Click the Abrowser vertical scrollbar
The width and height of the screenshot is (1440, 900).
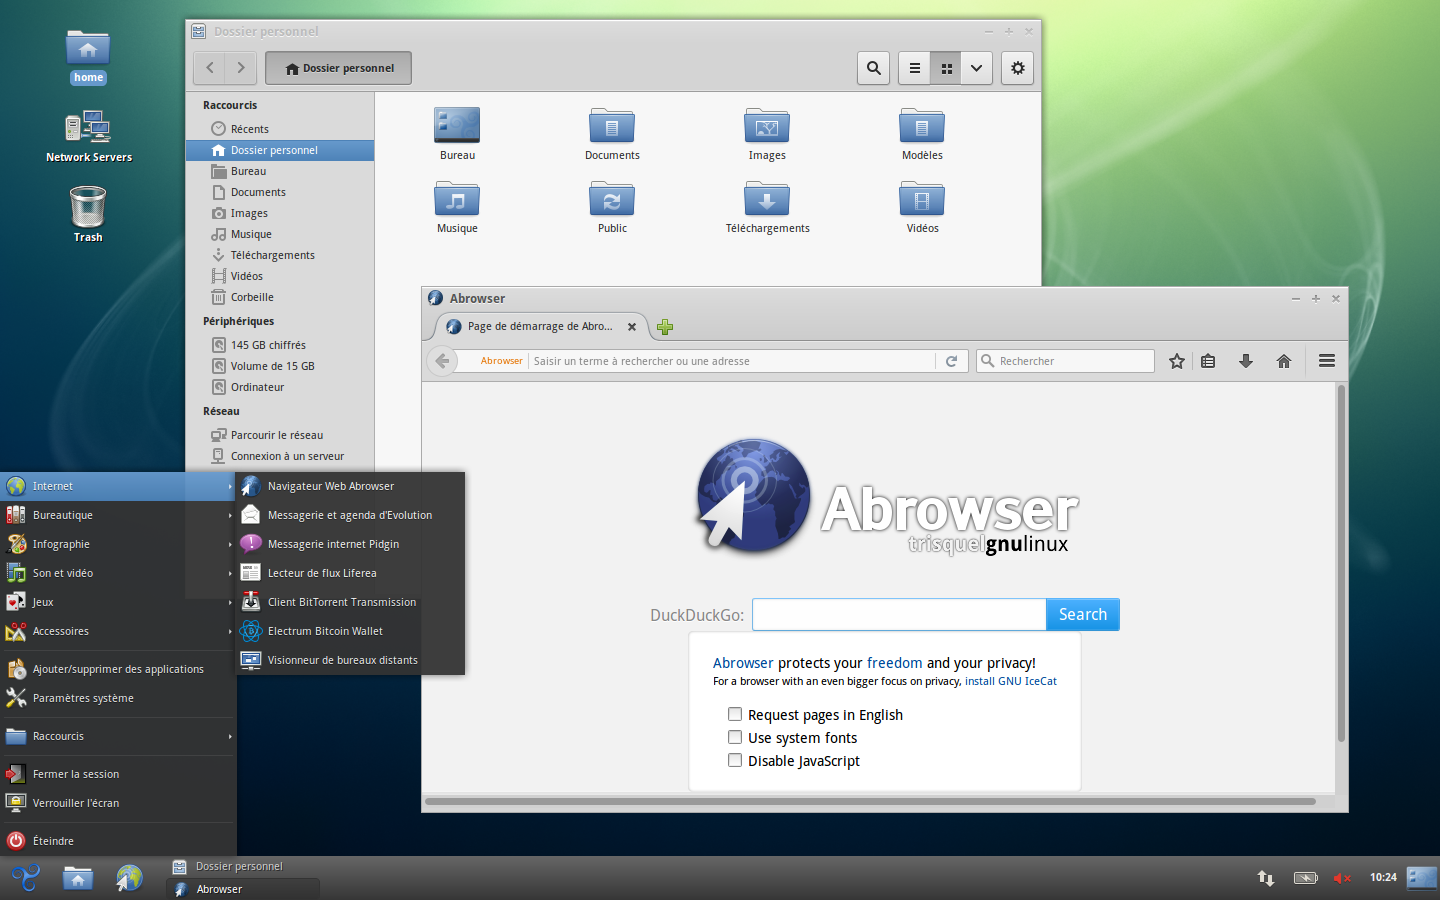(1341, 563)
